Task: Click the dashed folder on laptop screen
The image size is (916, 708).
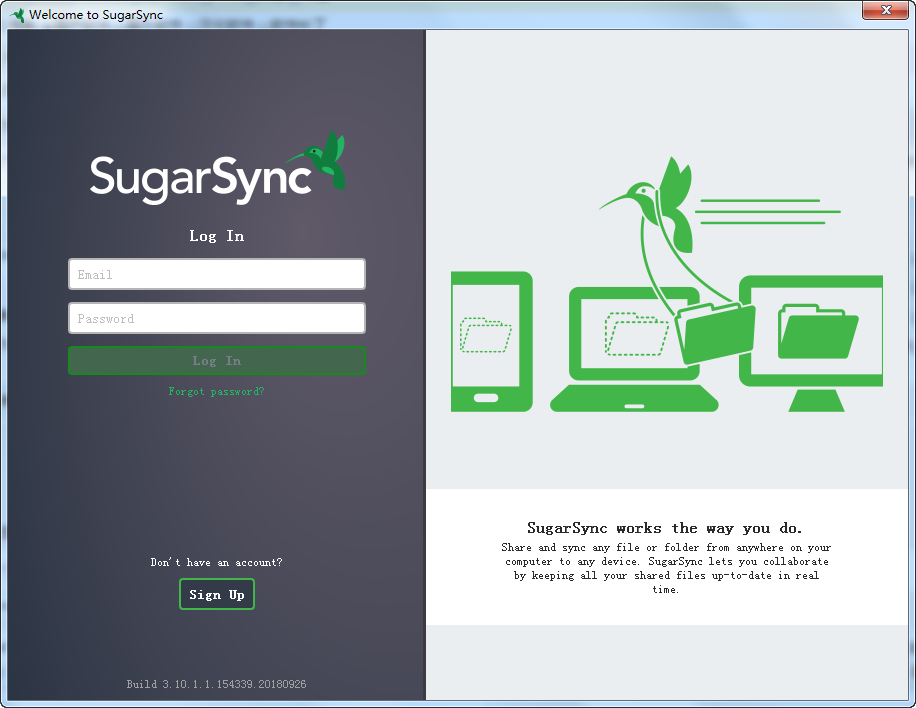Action: (x=636, y=334)
